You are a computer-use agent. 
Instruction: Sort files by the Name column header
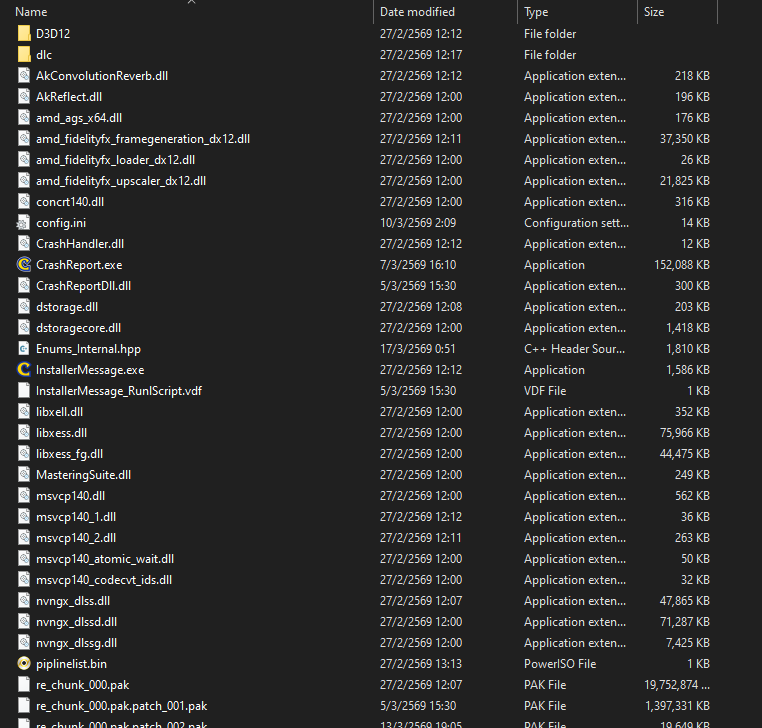pyautogui.click(x=32, y=12)
